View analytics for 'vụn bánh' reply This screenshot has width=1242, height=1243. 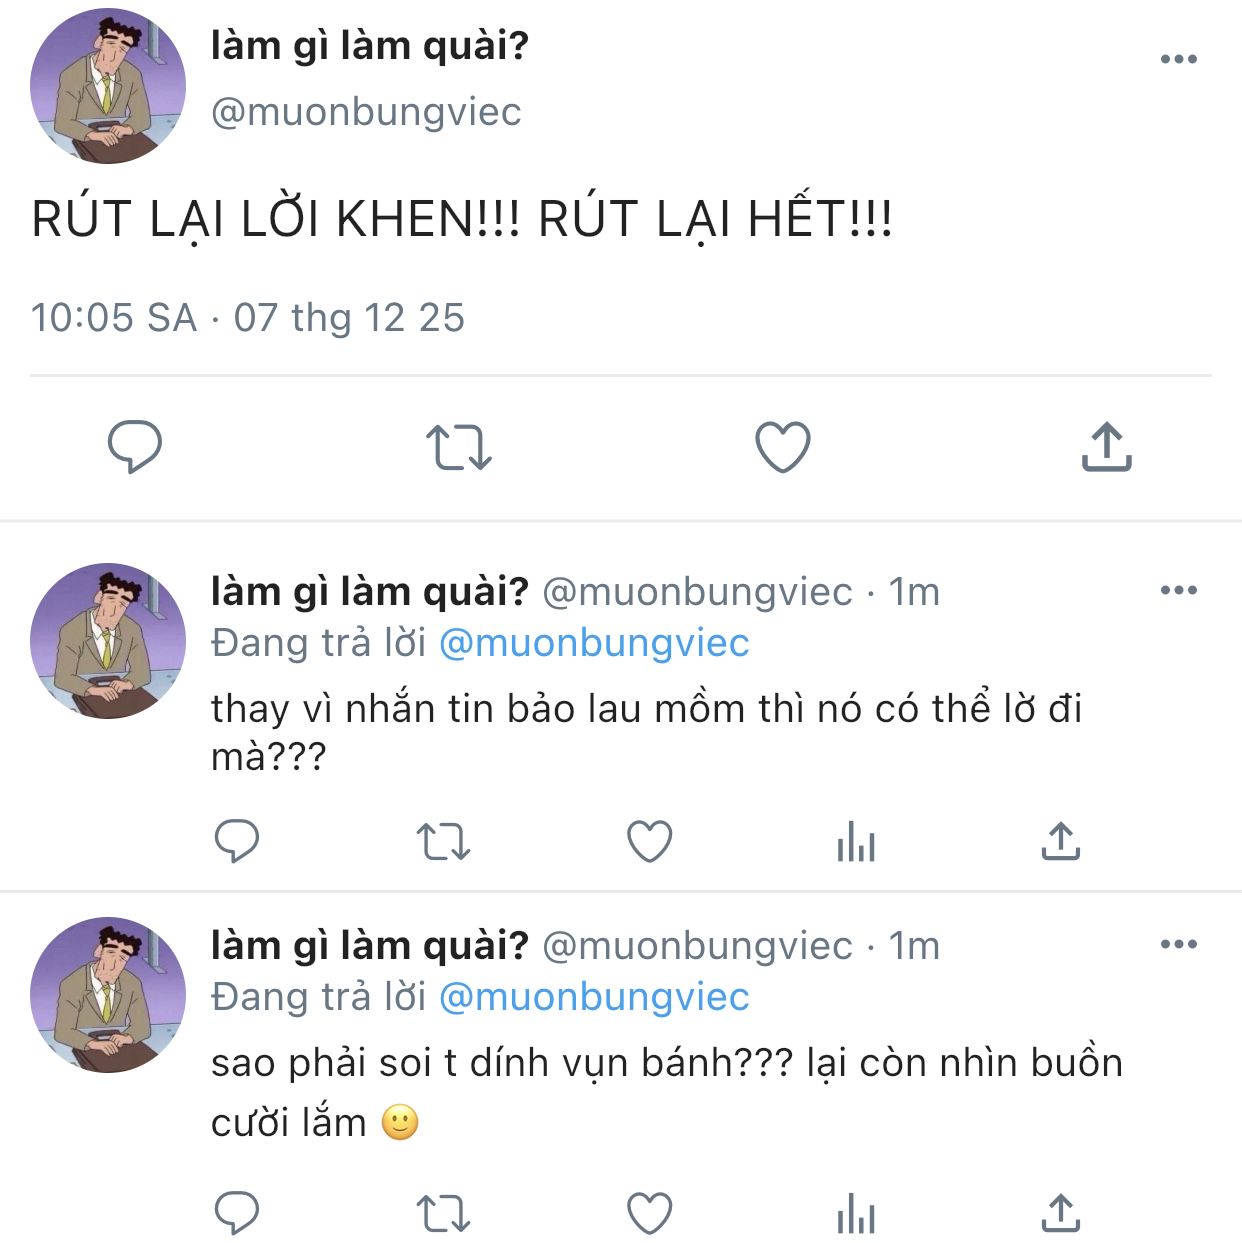[x=855, y=1215]
